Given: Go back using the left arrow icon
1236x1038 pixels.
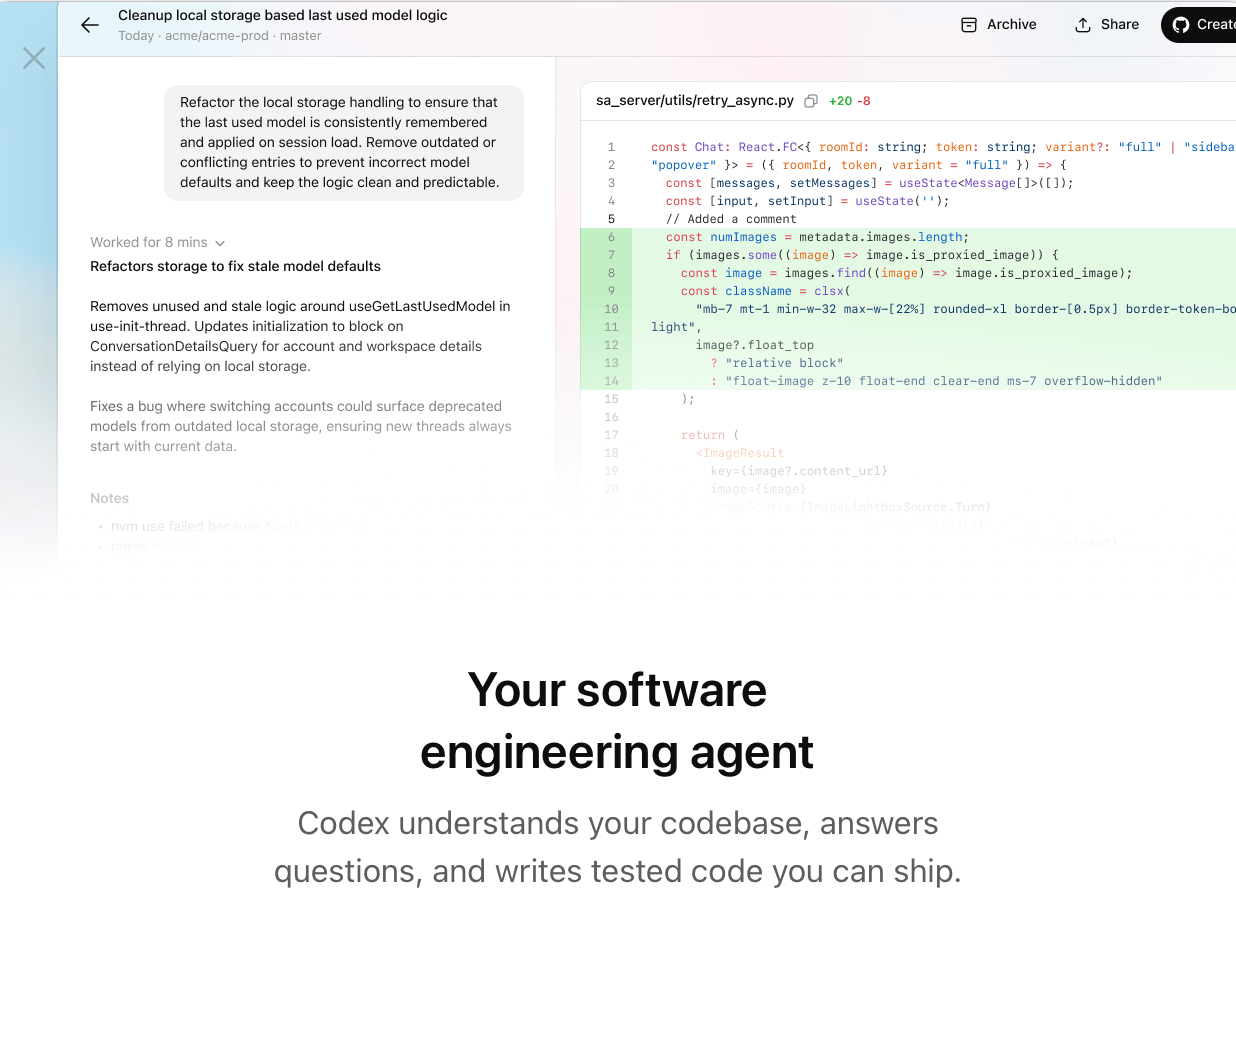Looking at the screenshot, I should click(x=90, y=25).
